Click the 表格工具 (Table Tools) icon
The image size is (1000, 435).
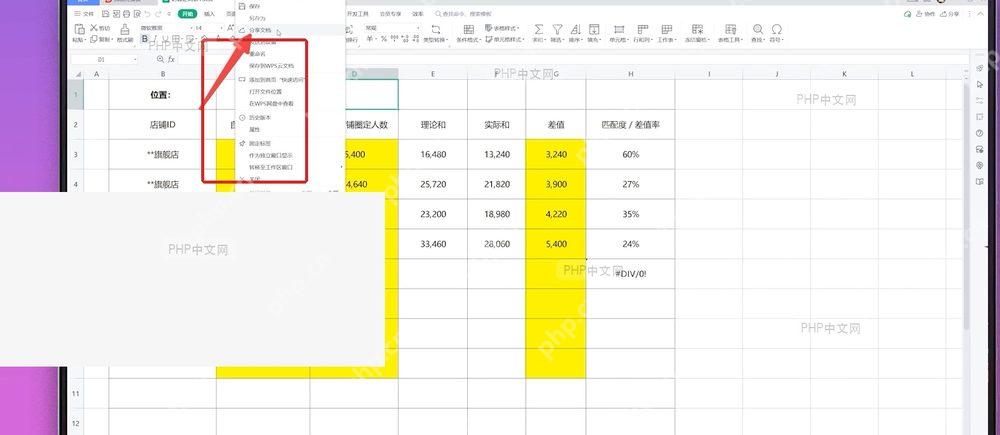pyautogui.click(x=730, y=29)
